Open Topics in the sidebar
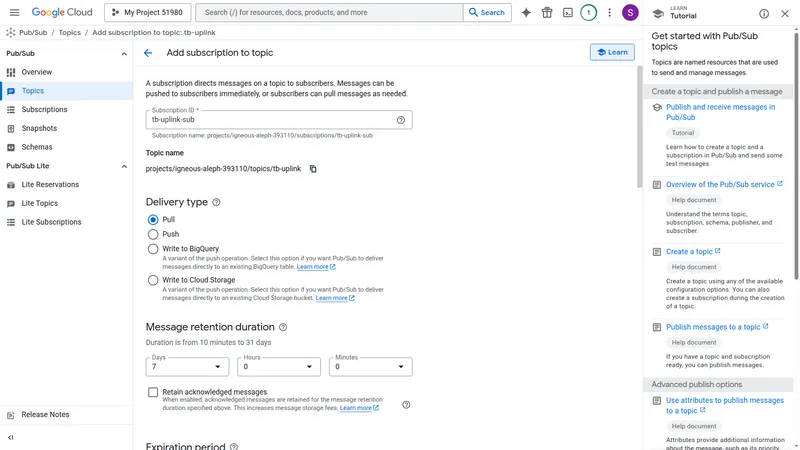The height and width of the screenshot is (450, 800). pyautogui.click(x=66, y=91)
